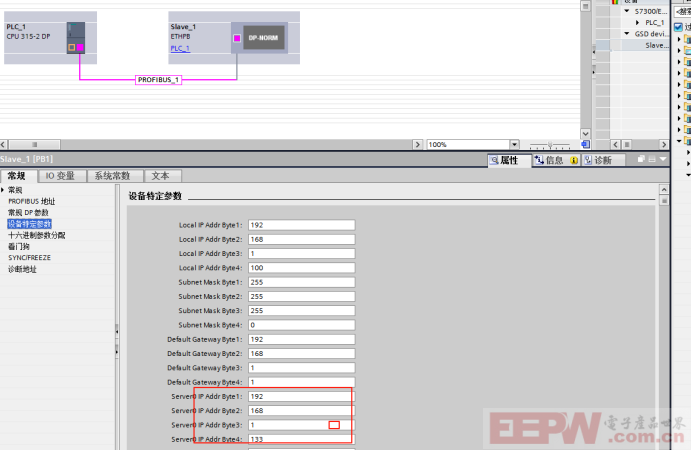Select the DP-NORM module of Slave_1
Image resolution: width=691 pixels, height=450 pixels.
coord(264,38)
